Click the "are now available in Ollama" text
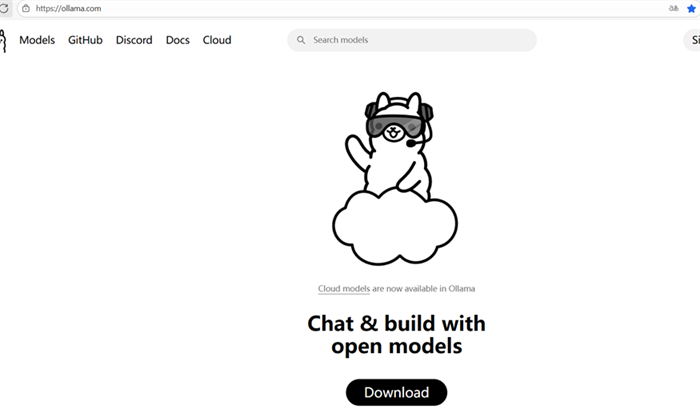The height and width of the screenshot is (407, 700). click(424, 289)
